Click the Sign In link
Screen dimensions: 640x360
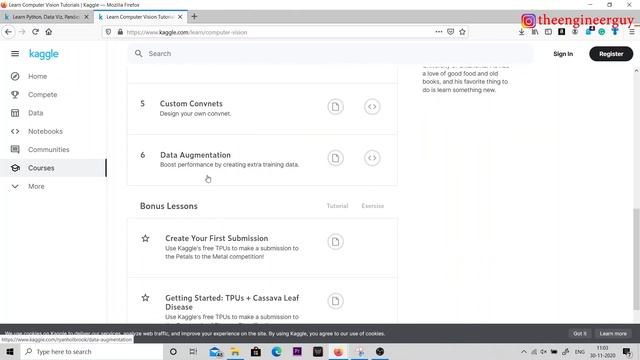click(563, 54)
